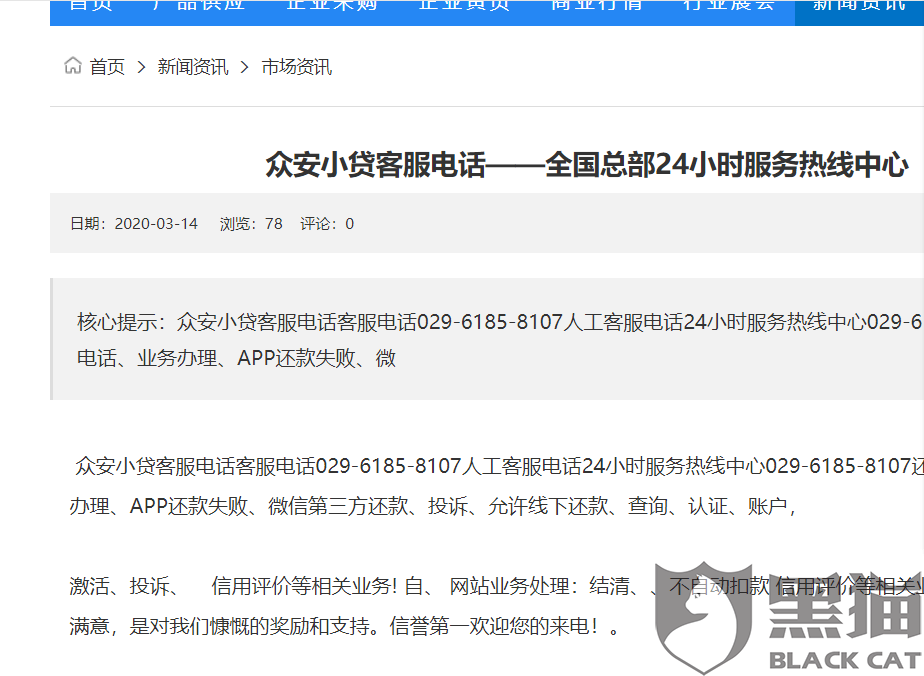
Task: Click the home icon in the breadcrumb
Action: [x=73, y=66]
